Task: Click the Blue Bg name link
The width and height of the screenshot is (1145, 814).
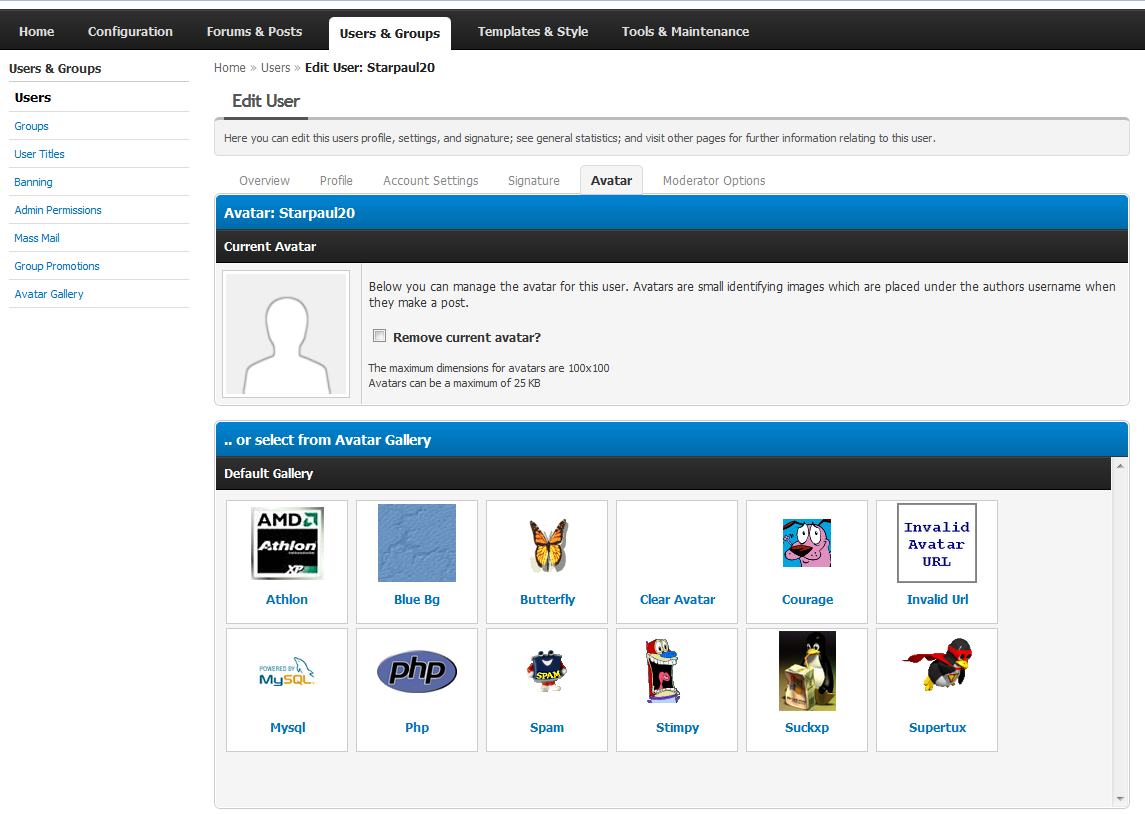Action: pos(417,599)
